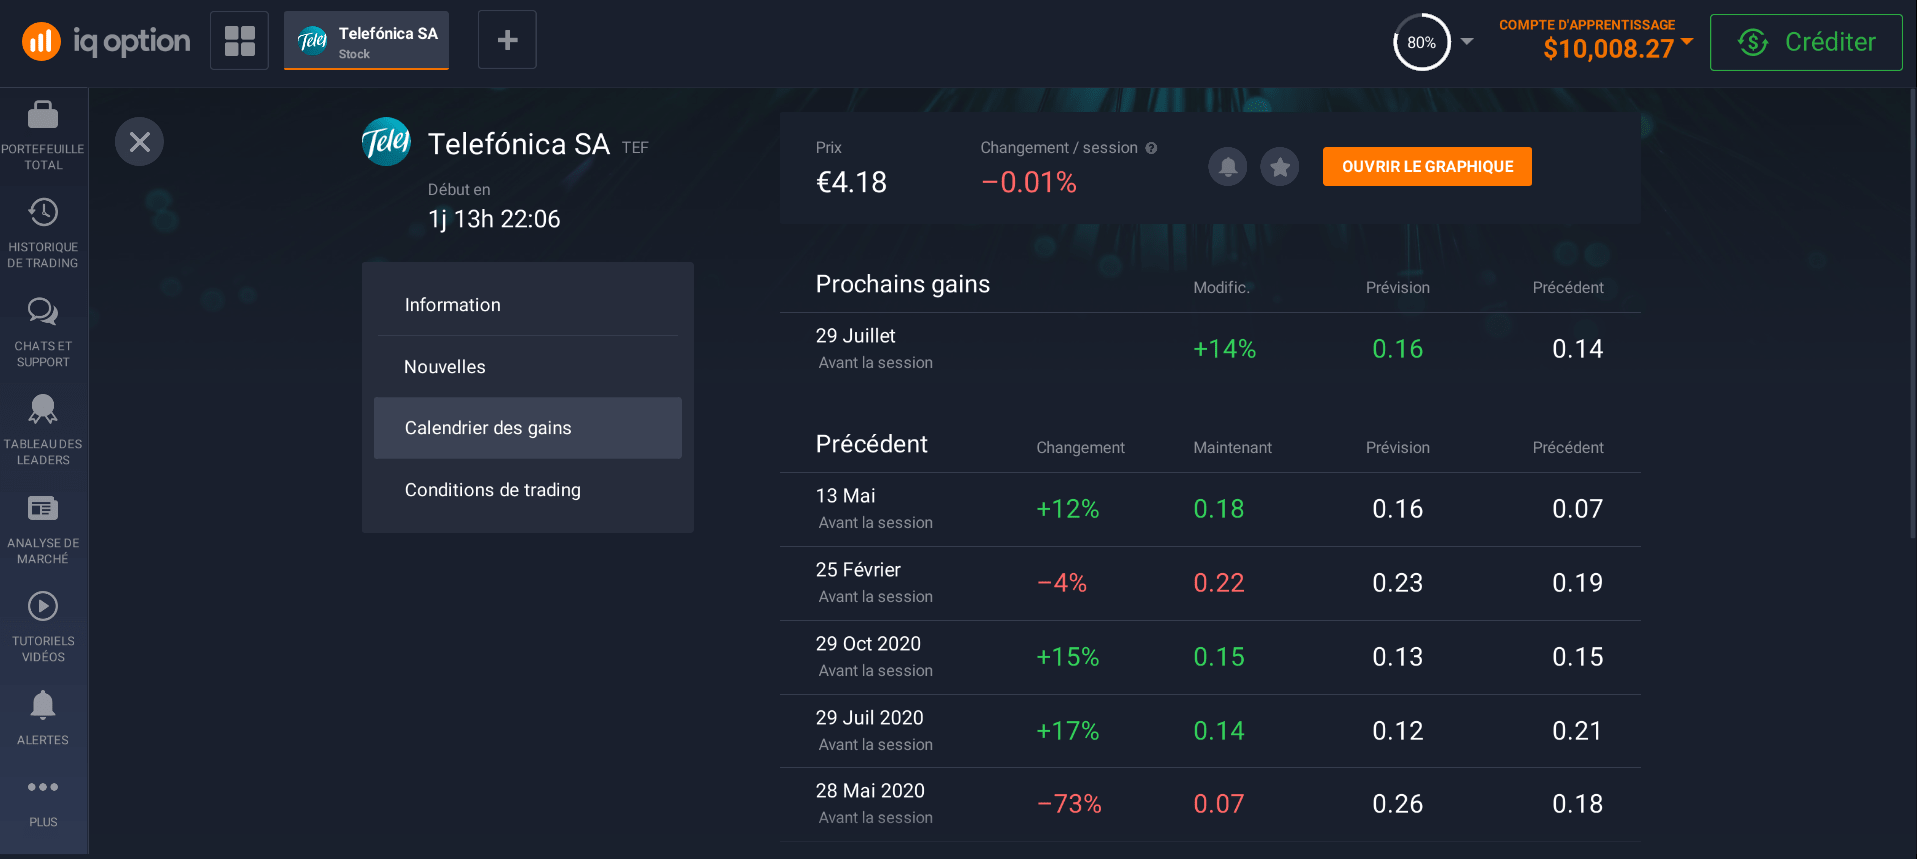Open Alertes in the sidebar
The width and height of the screenshot is (1917, 859).
coord(43,718)
